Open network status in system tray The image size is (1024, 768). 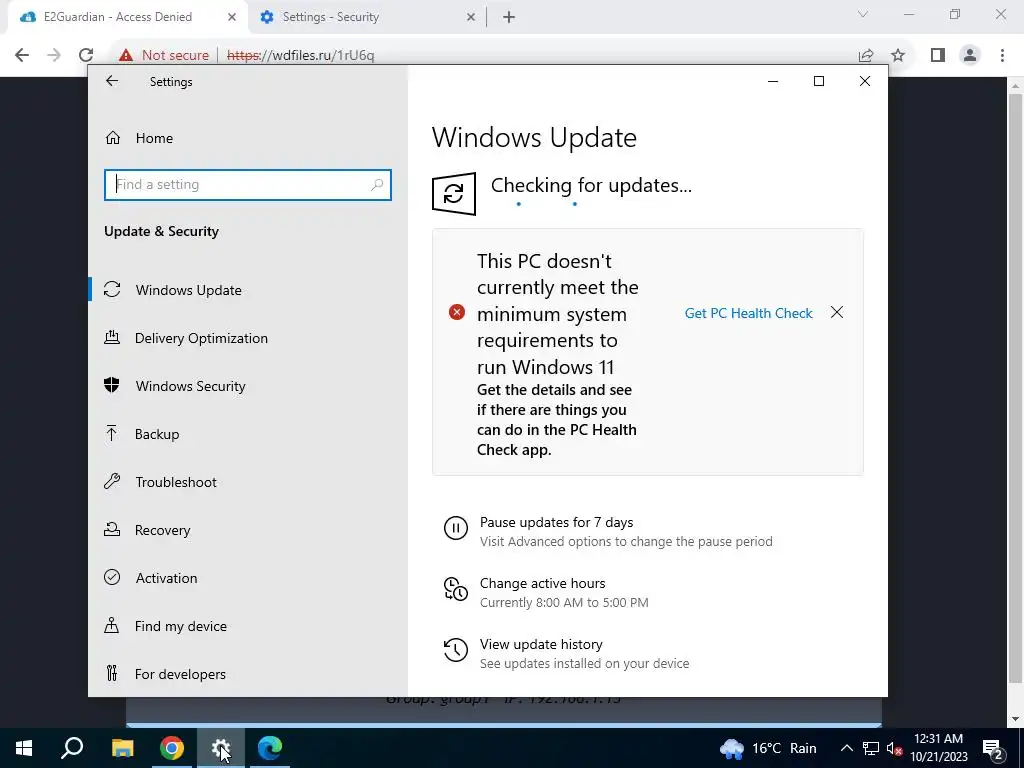pyautogui.click(x=871, y=748)
